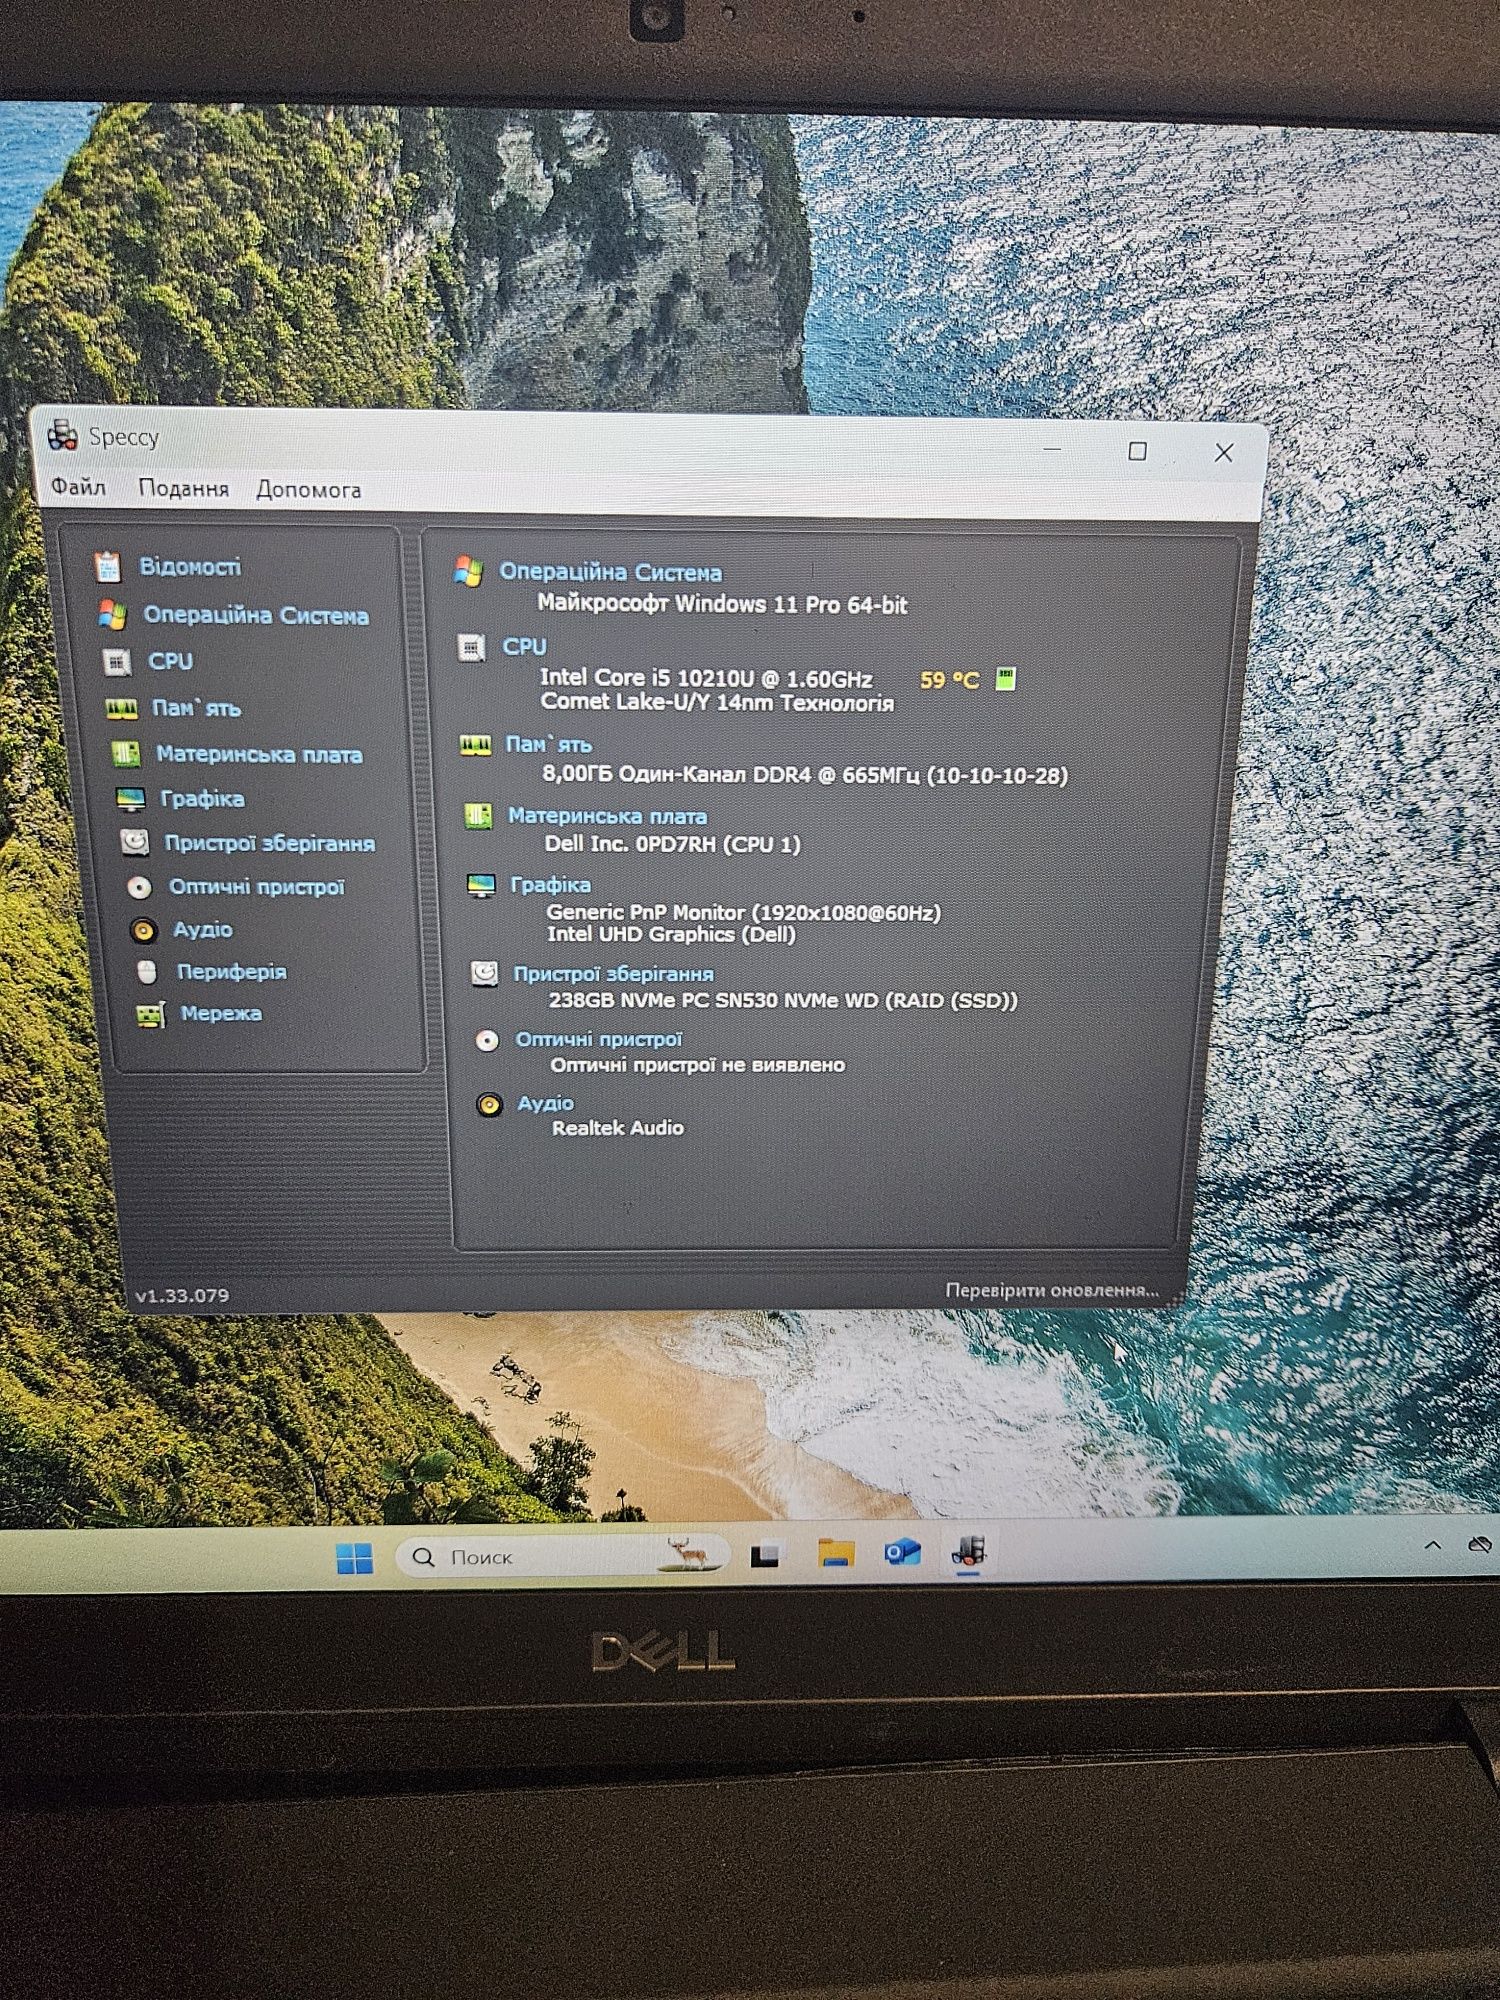Screen dimensions: 1500x2000
Task: Open the Допомога menu
Action: (x=308, y=489)
